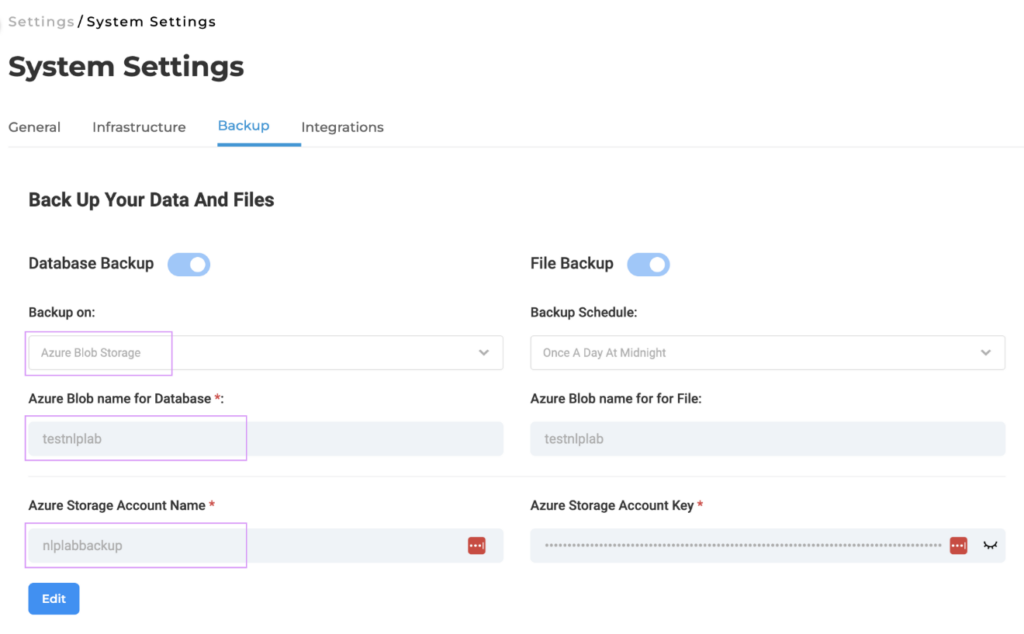1024x634 pixels.
Task: Focus the Azure Blob name for File field
Action: pyautogui.click(x=767, y=439)
